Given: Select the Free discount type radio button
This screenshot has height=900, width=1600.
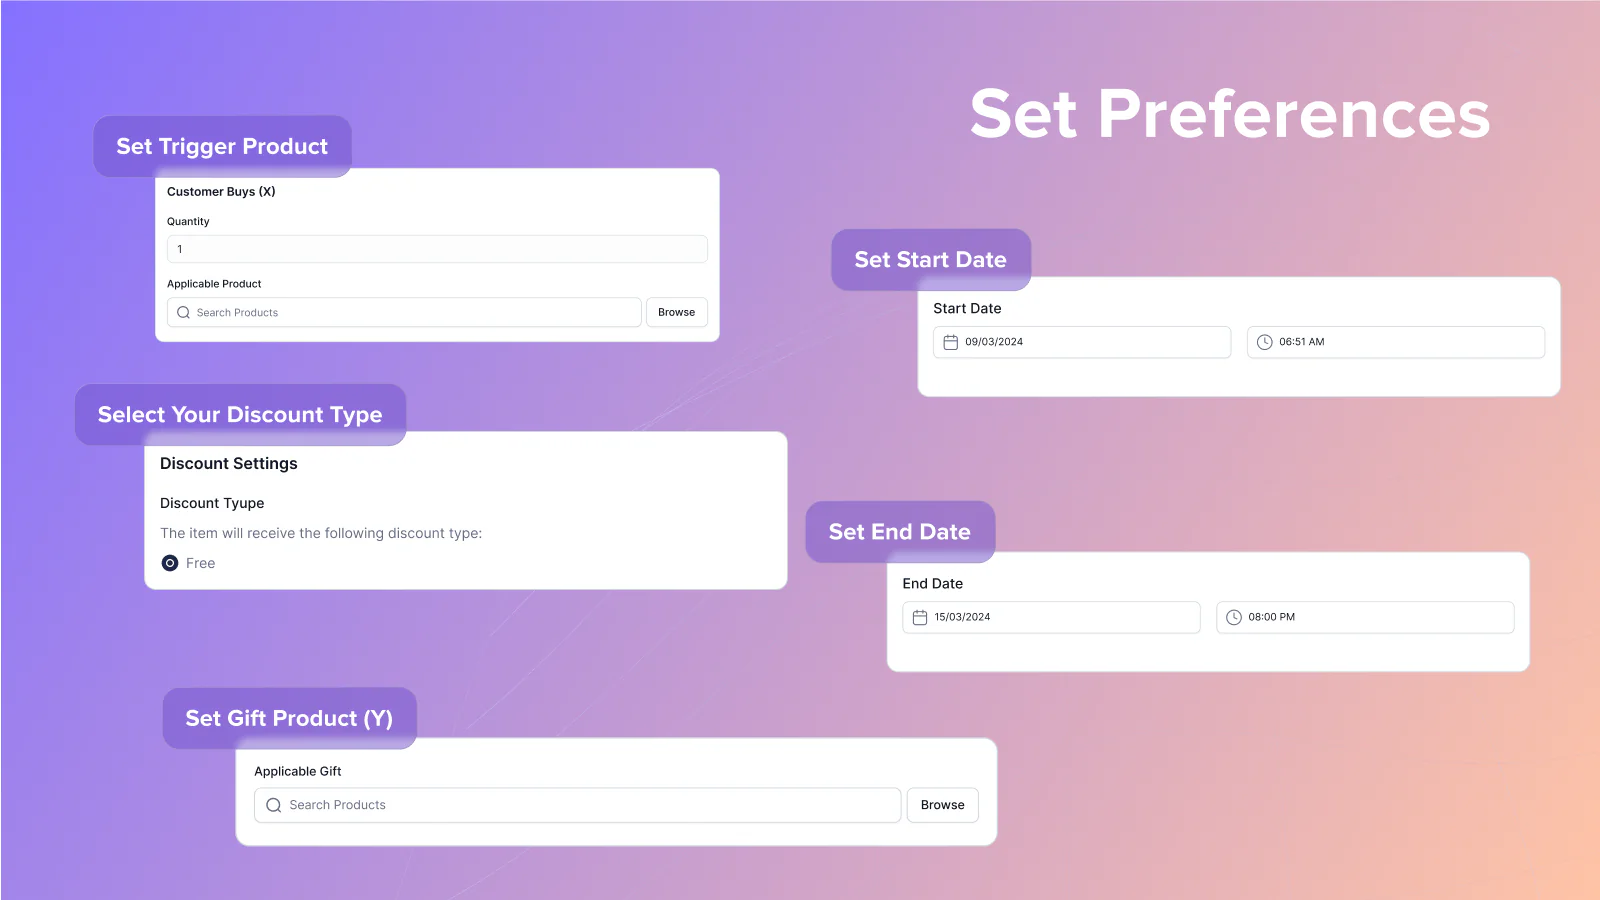Looking at the screenshot, I should click(x=170, y=563).
